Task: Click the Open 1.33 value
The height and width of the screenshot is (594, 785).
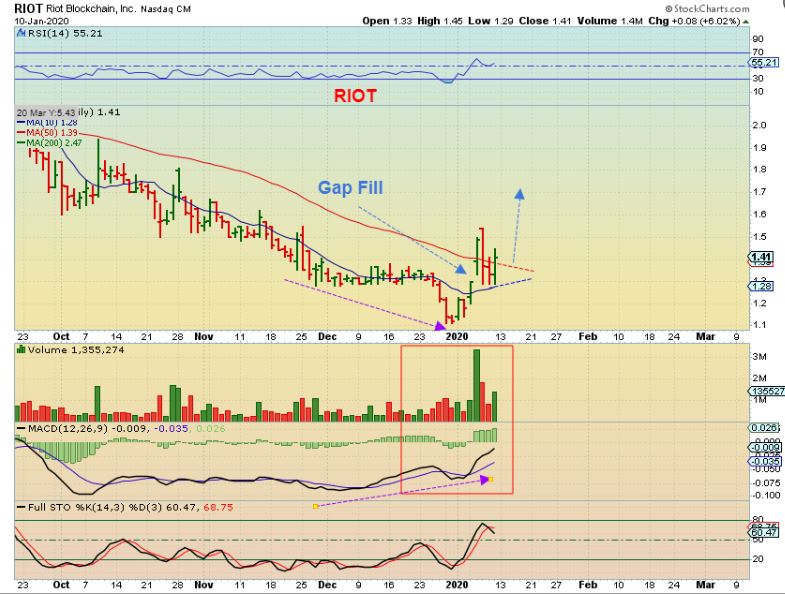Action: pos(387,21)
